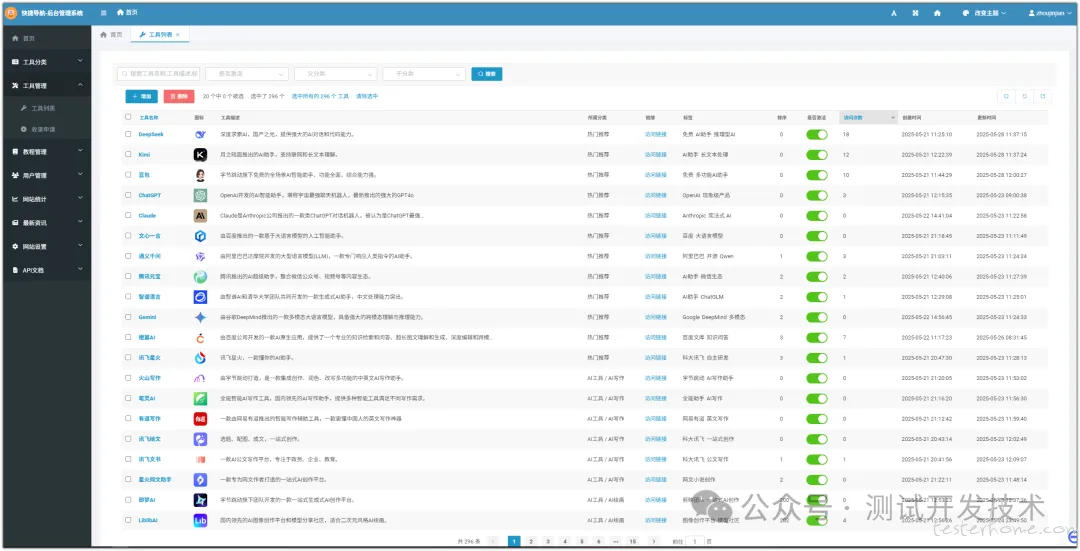
Task: Click the 有道写作 red logo icon
Action: pos(200,419)
